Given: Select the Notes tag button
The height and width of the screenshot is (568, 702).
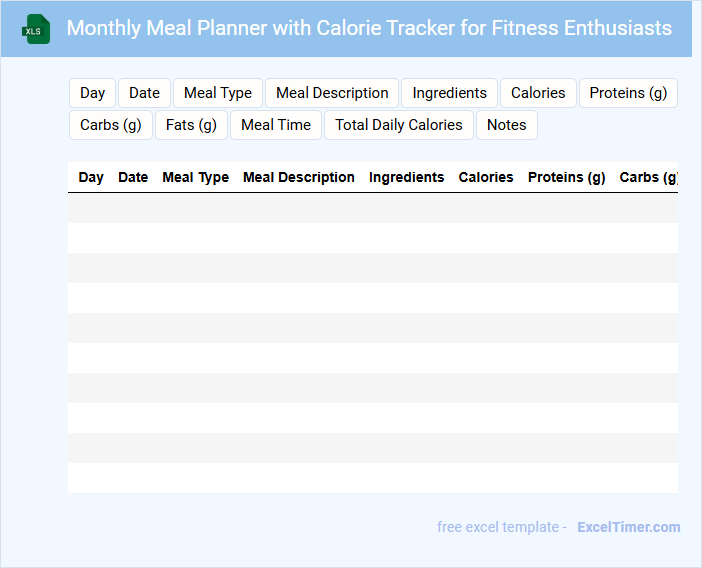Looking at the screenshot, I should point(507,125).
